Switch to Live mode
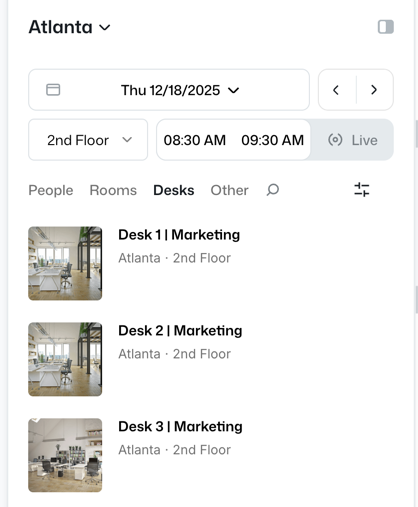418x507 pixels. [353, 140]
